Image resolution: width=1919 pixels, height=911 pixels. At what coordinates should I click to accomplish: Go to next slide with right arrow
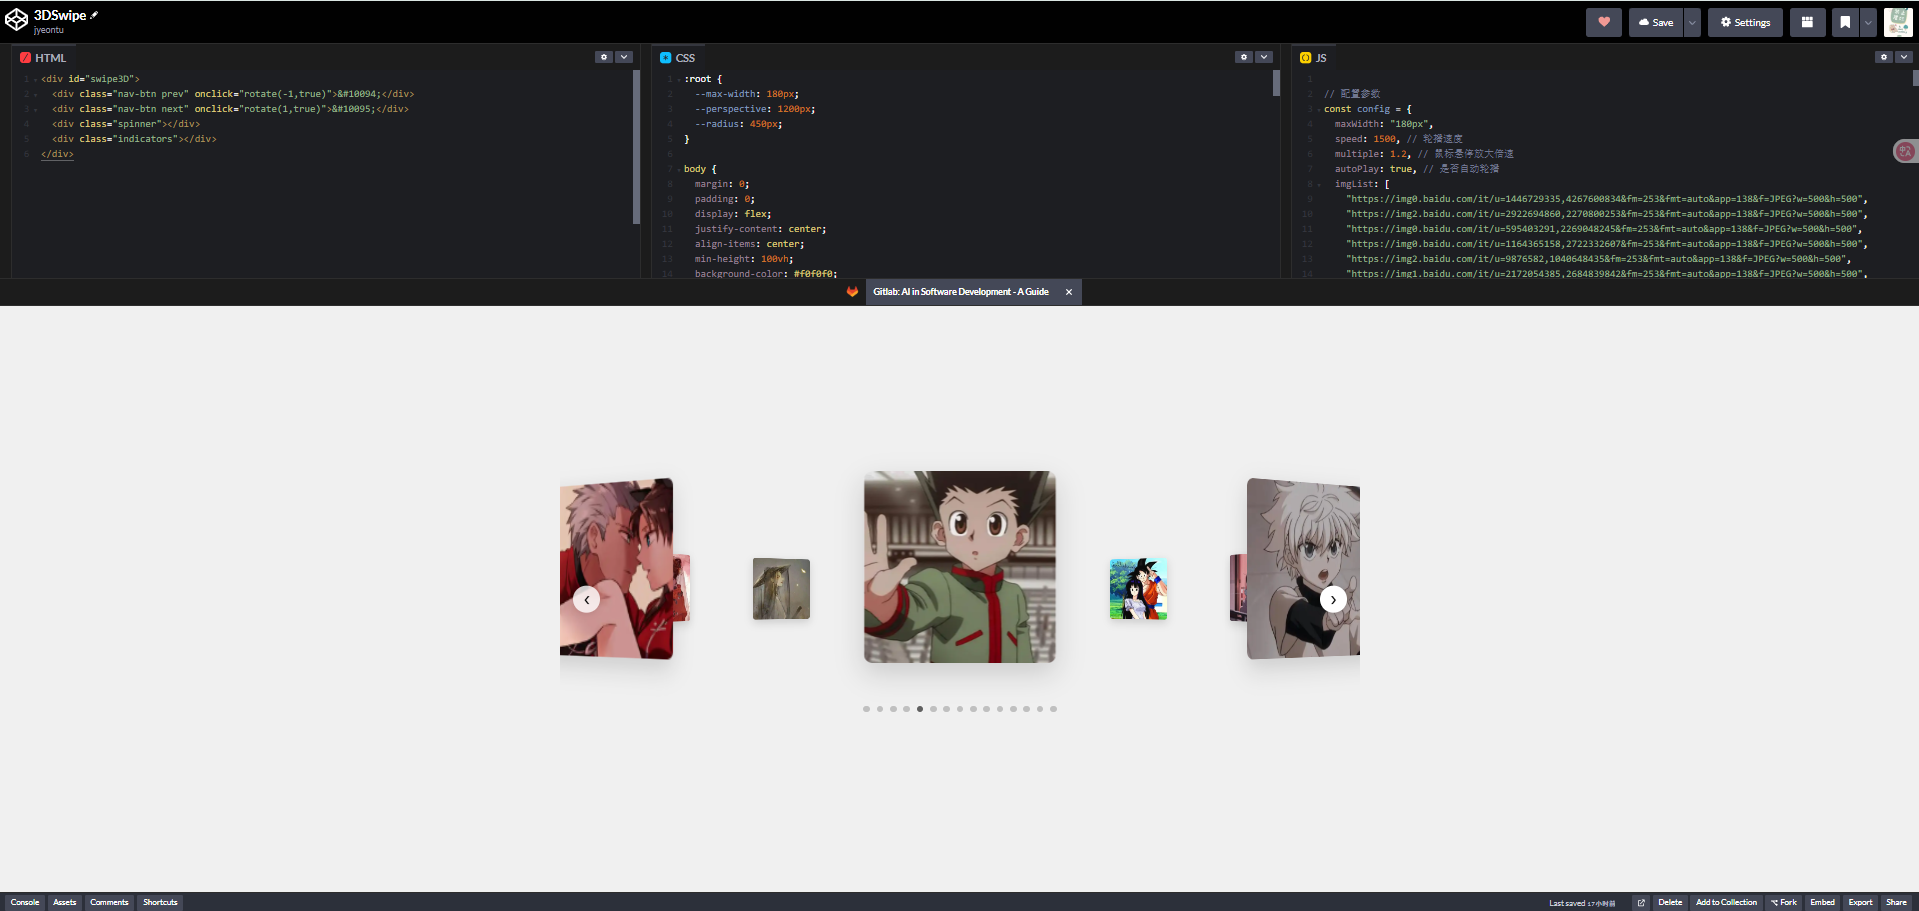(x=1333, y=599)
